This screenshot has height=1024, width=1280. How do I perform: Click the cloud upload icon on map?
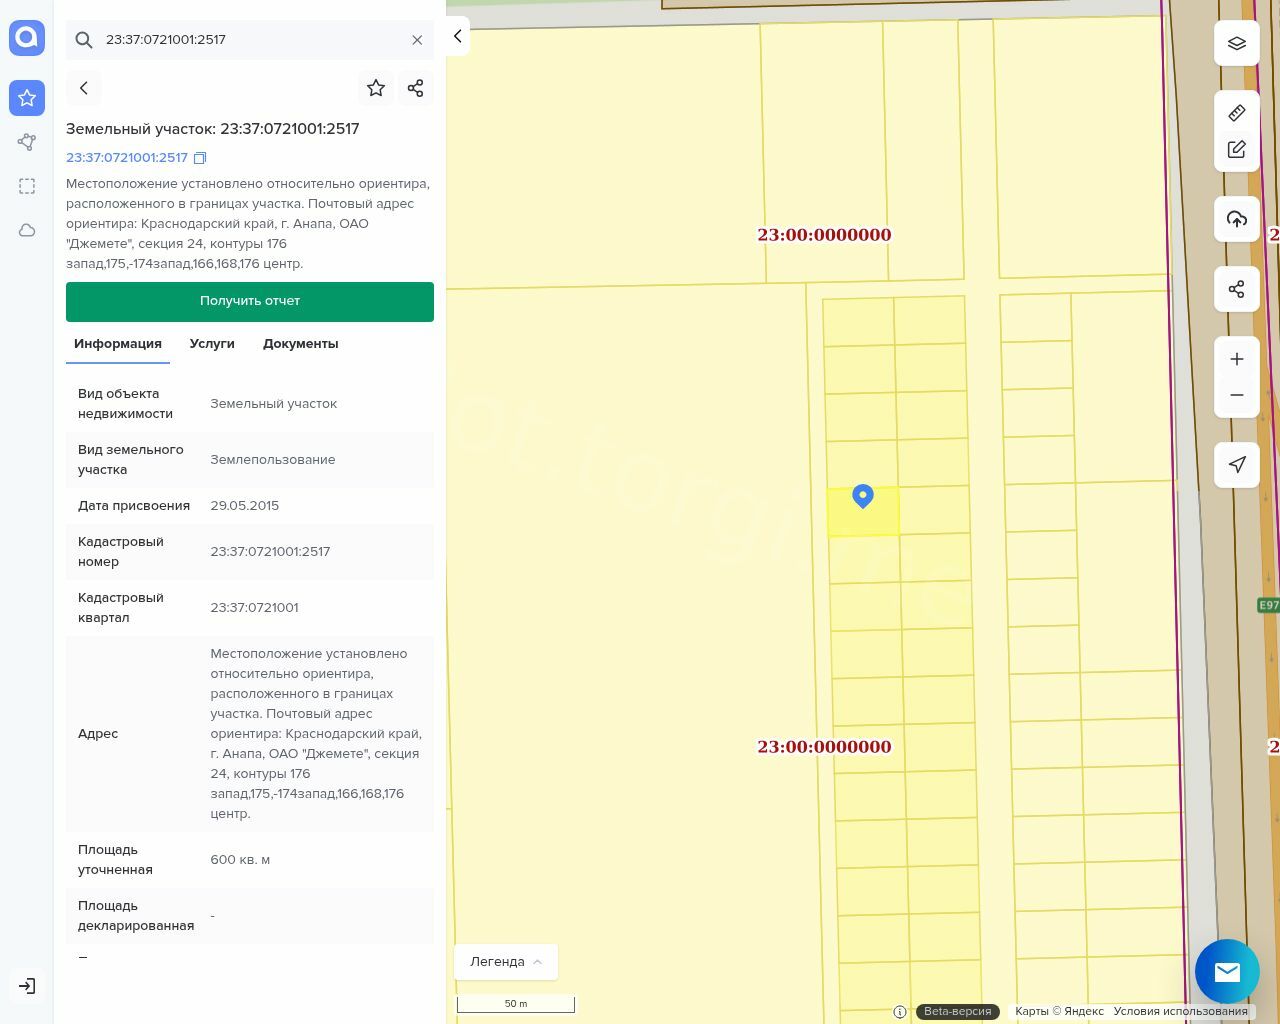(x=1236, y=219)
